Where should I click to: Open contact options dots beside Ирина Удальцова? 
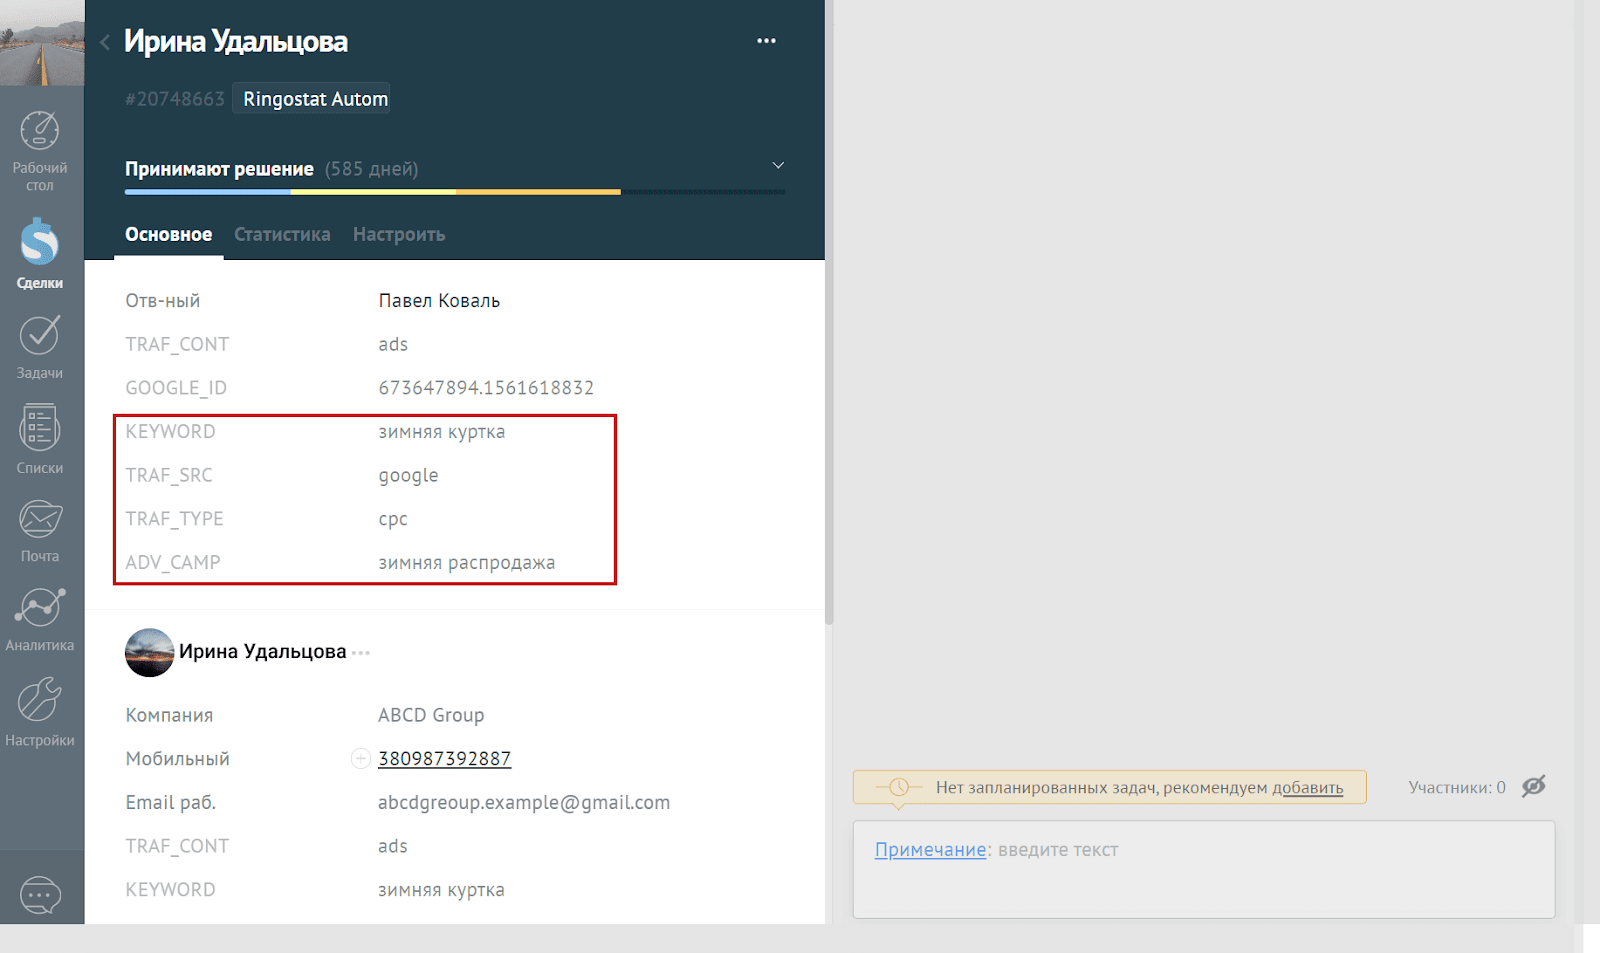tap(361, 653)
